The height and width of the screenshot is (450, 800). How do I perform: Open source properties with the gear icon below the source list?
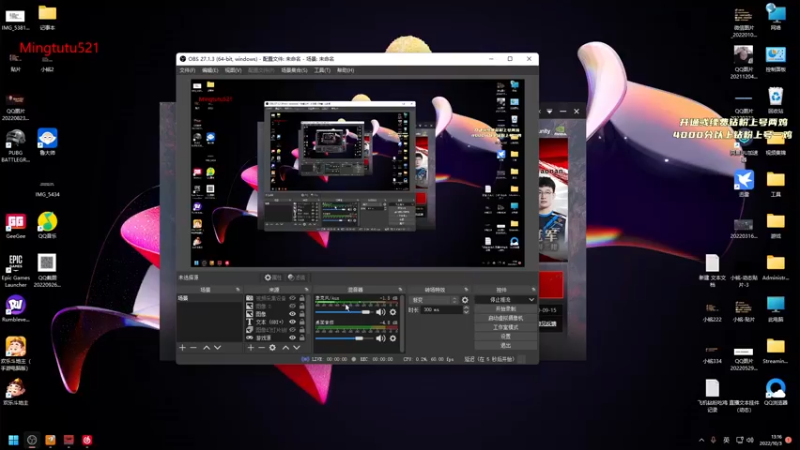[x=272, y=347]
